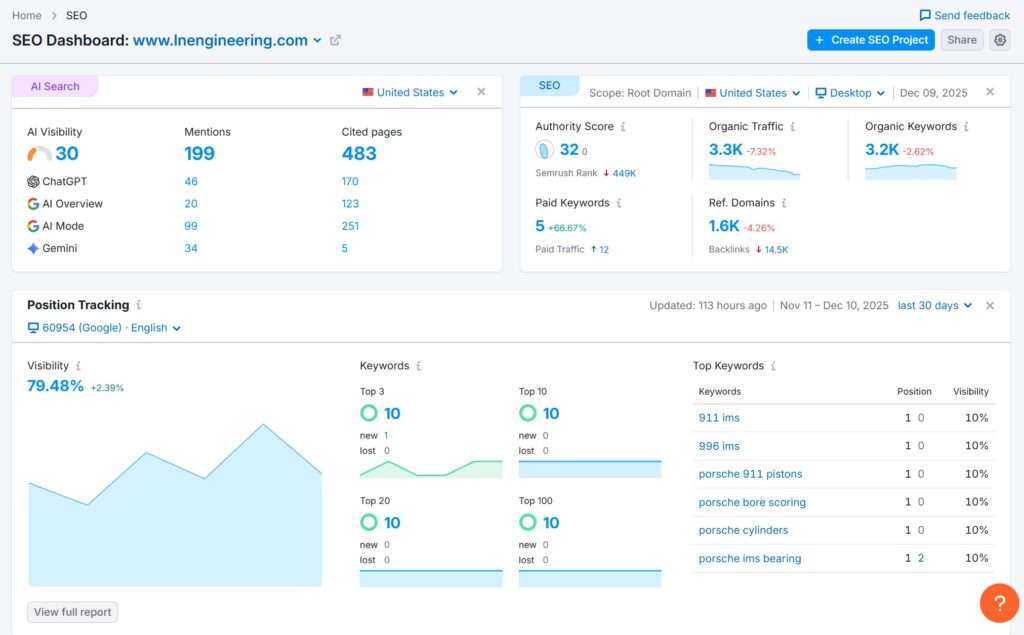
Task: Select the AI Search tab label
Action: point(55,86)
